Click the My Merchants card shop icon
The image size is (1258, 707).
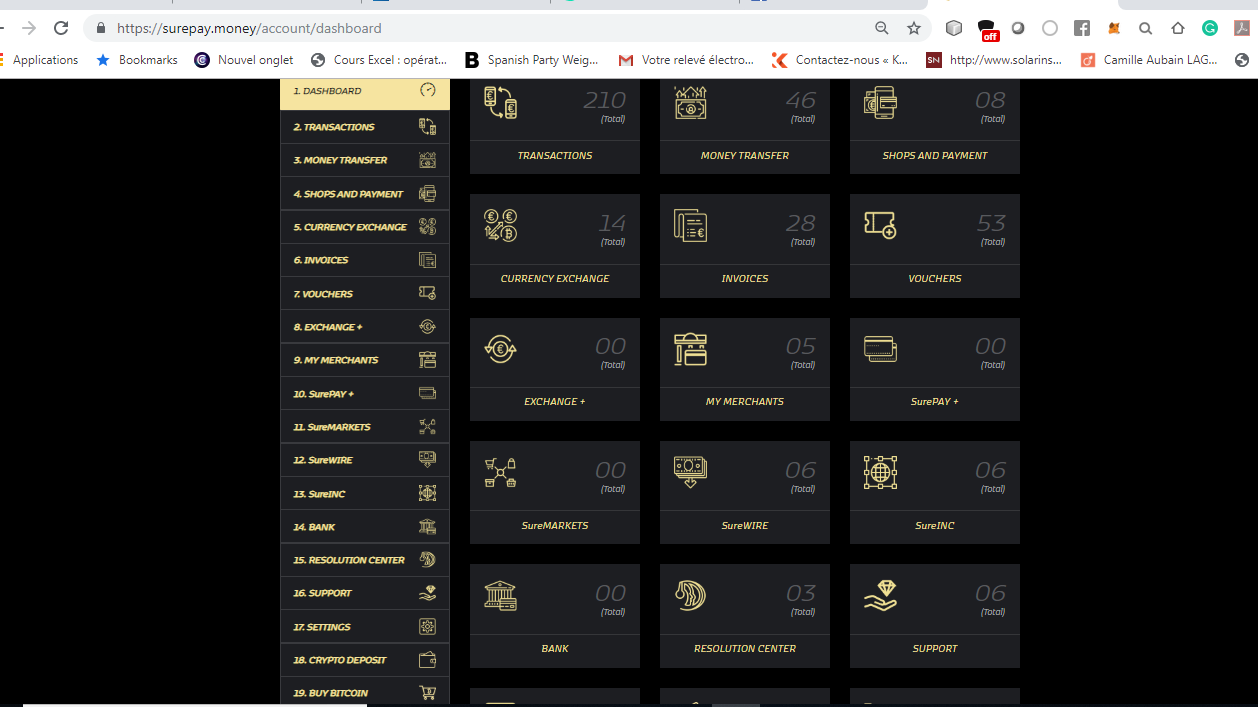(x=691, y=348)
